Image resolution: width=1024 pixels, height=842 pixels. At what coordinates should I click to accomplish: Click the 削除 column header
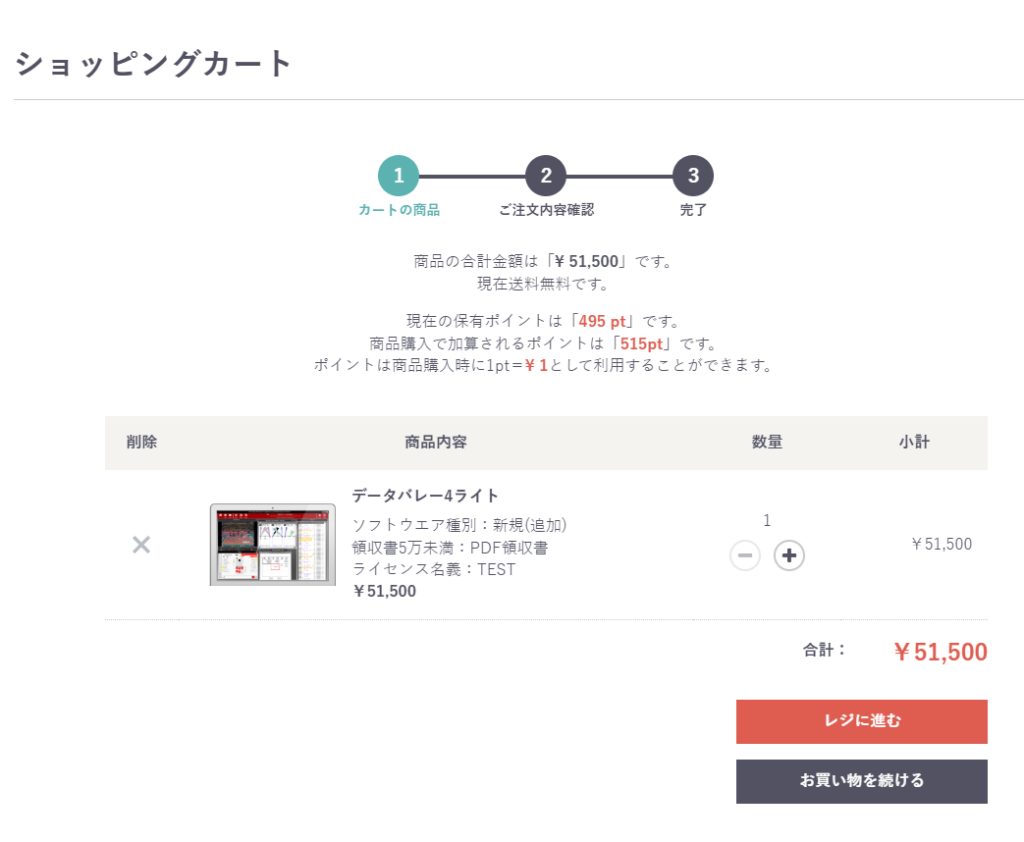(x=141, y=442)
